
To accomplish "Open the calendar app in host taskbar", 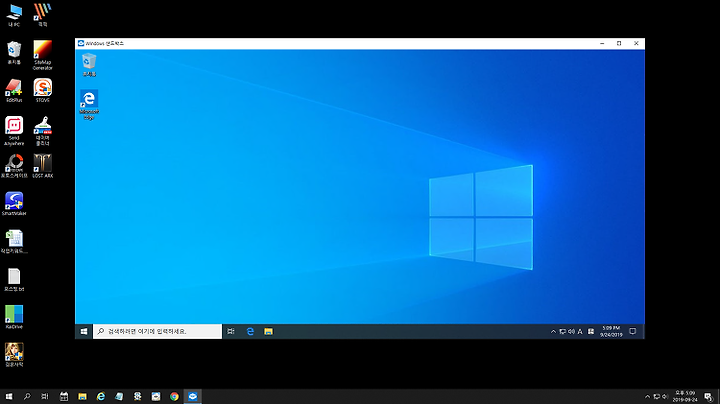I will (64, 397).
